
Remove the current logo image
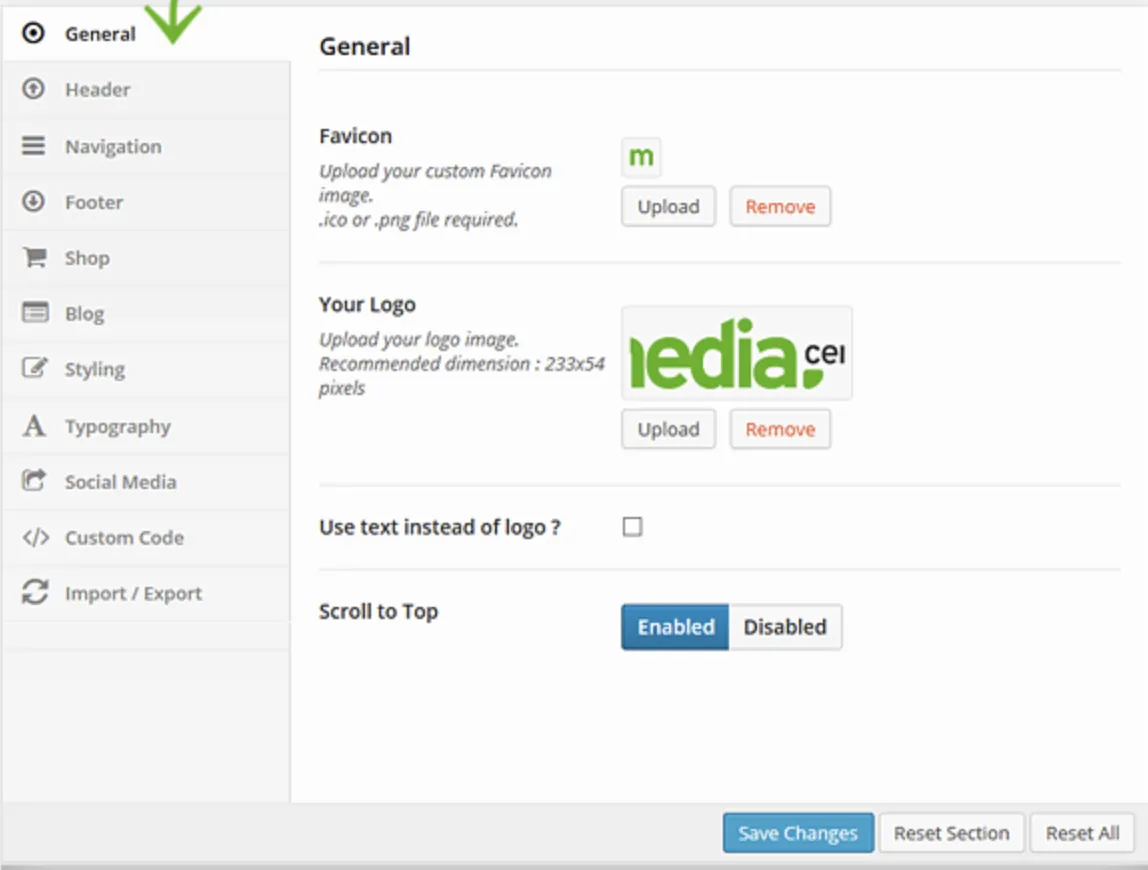[x=780, y=429]
